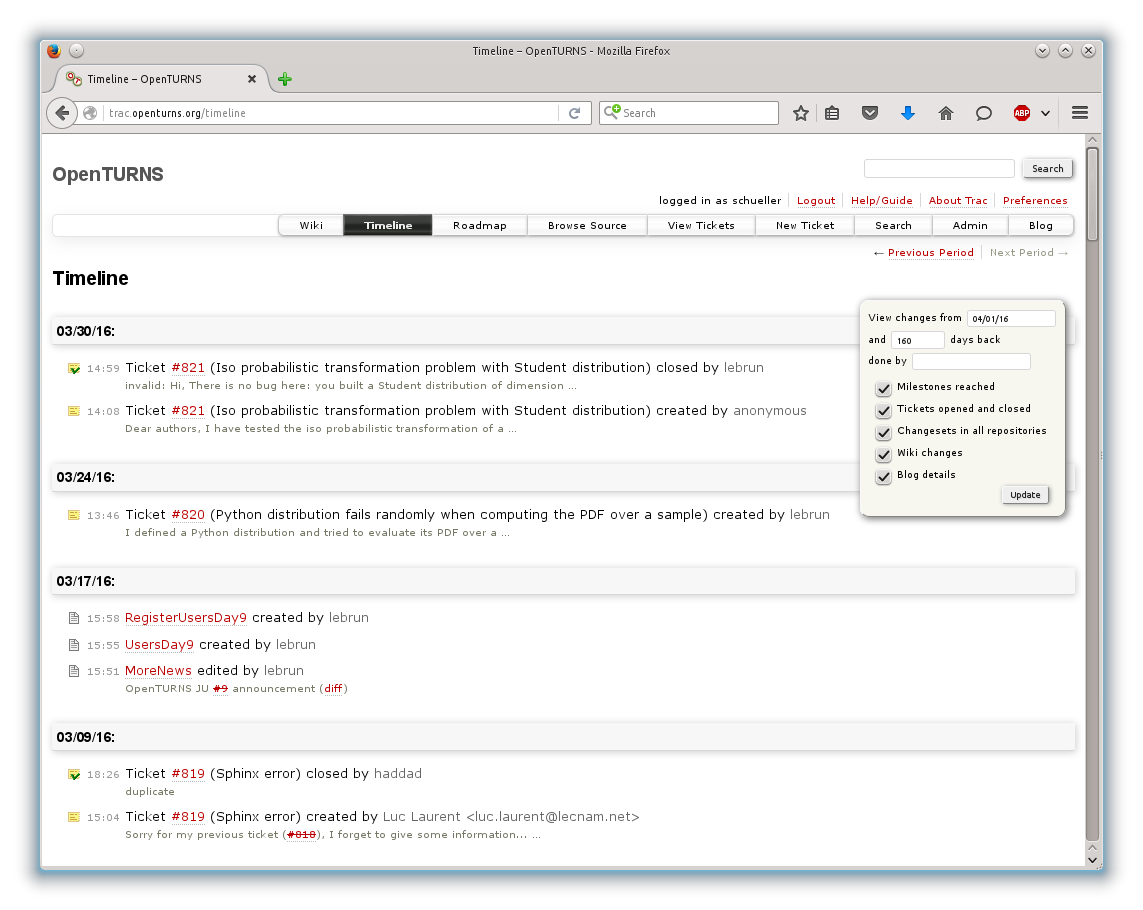Click the bookmark star icon

[800, 113]
